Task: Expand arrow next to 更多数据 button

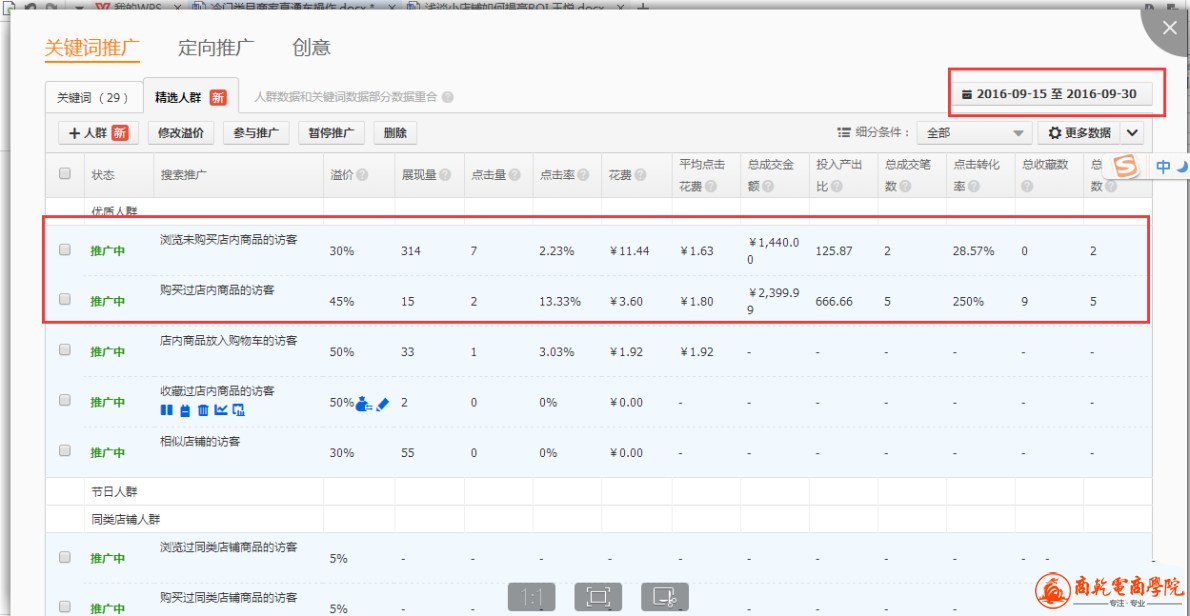Action: point(1132,133)
